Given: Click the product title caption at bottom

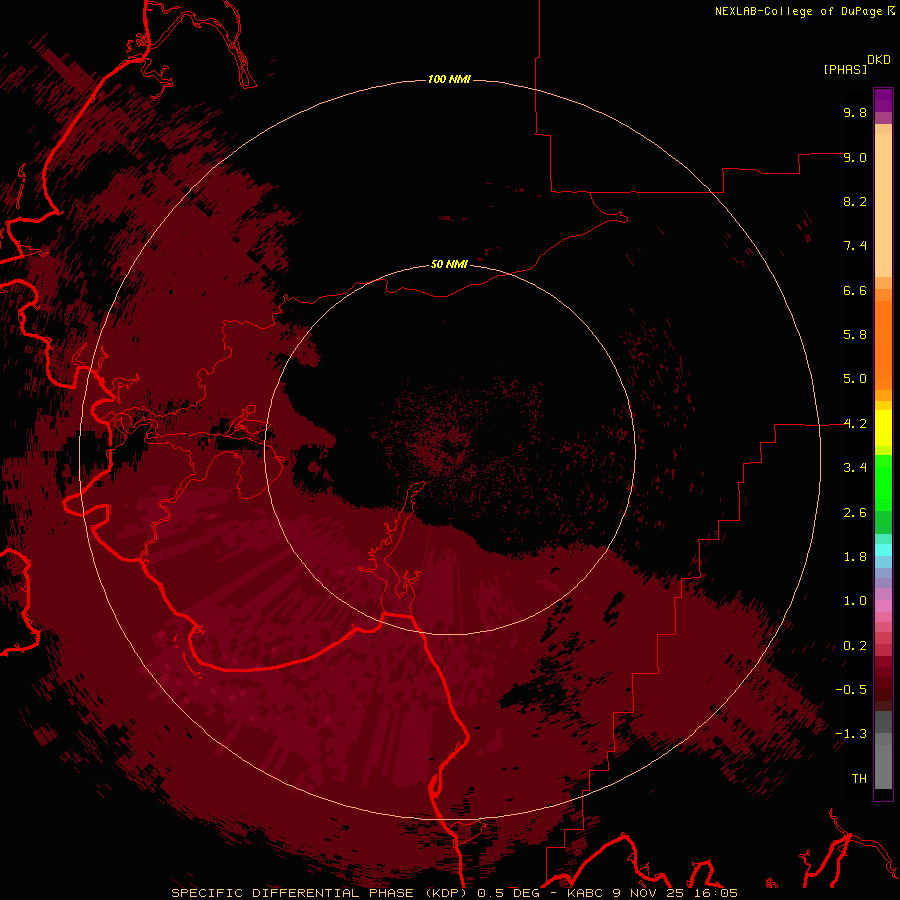Looking at the screenshot, I should 455,893.
